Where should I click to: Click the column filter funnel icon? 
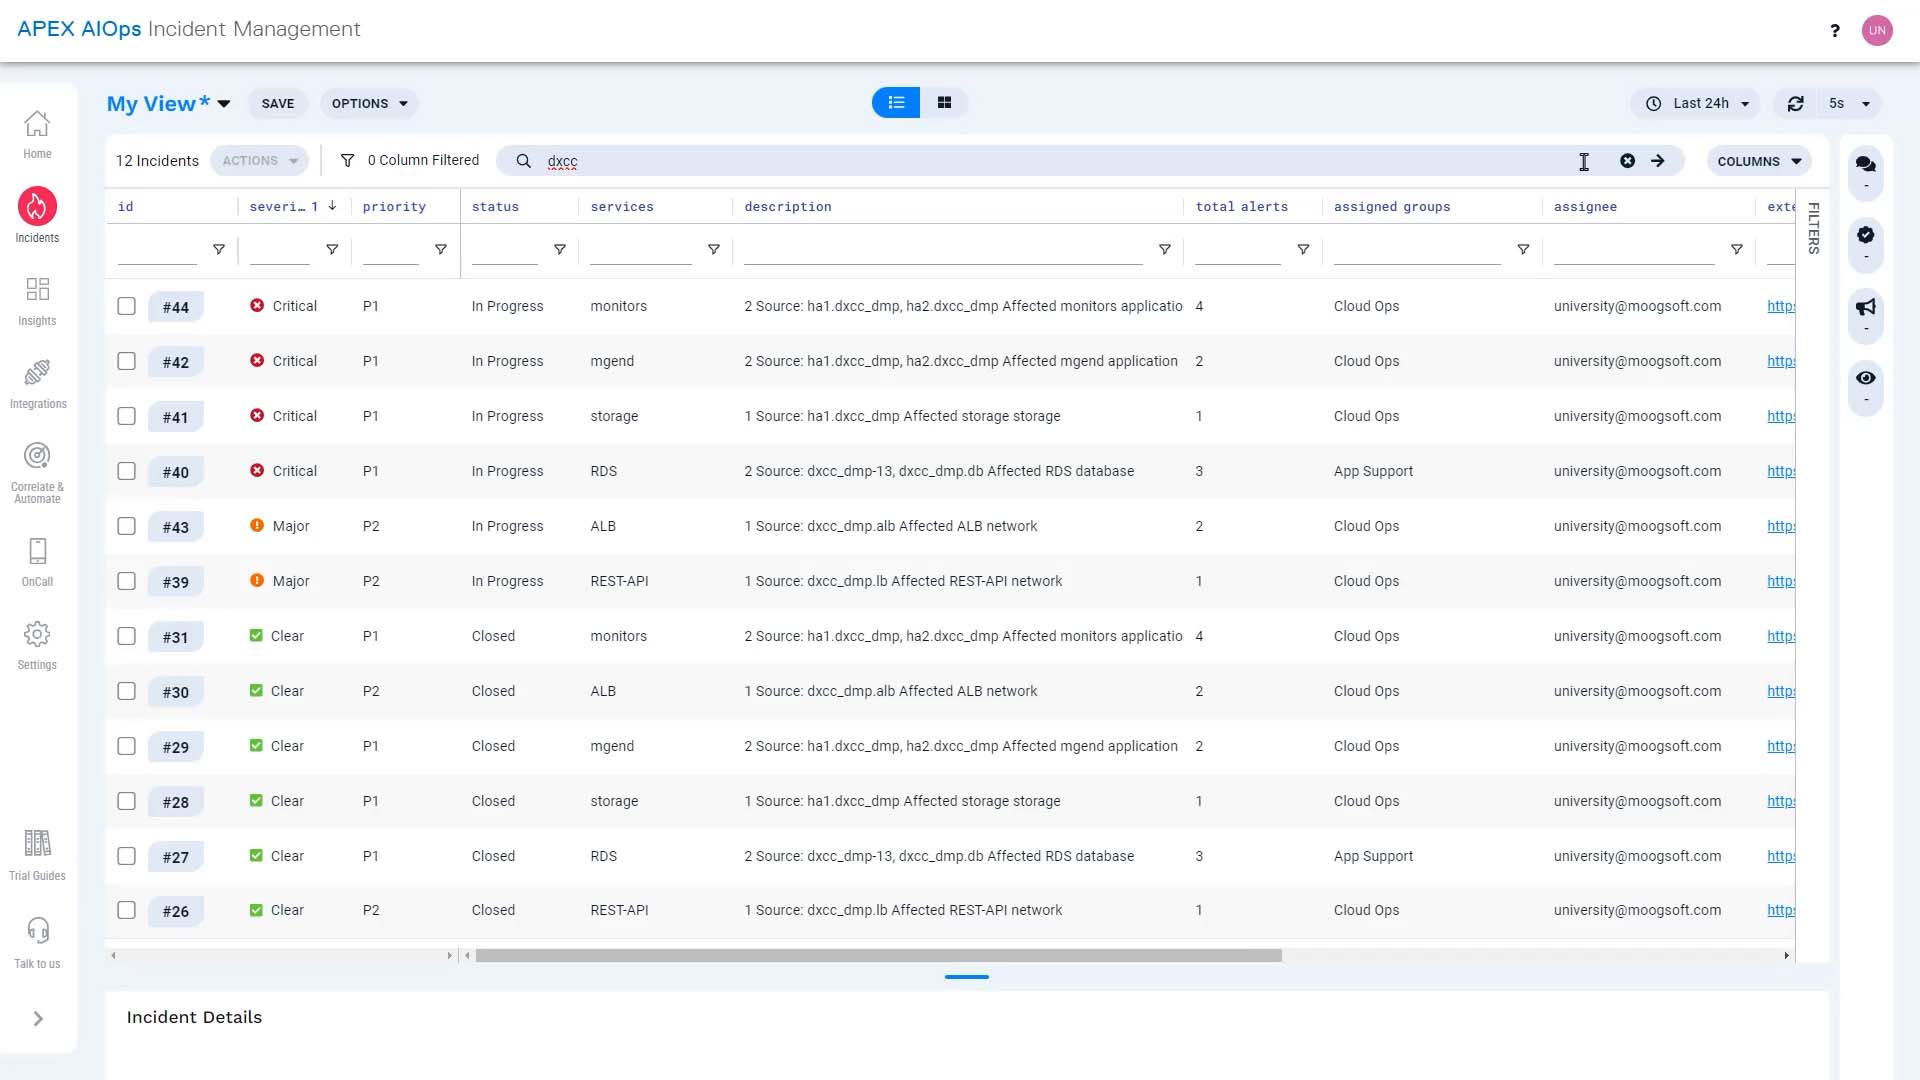pyautogui.click(x=347, y=161)
